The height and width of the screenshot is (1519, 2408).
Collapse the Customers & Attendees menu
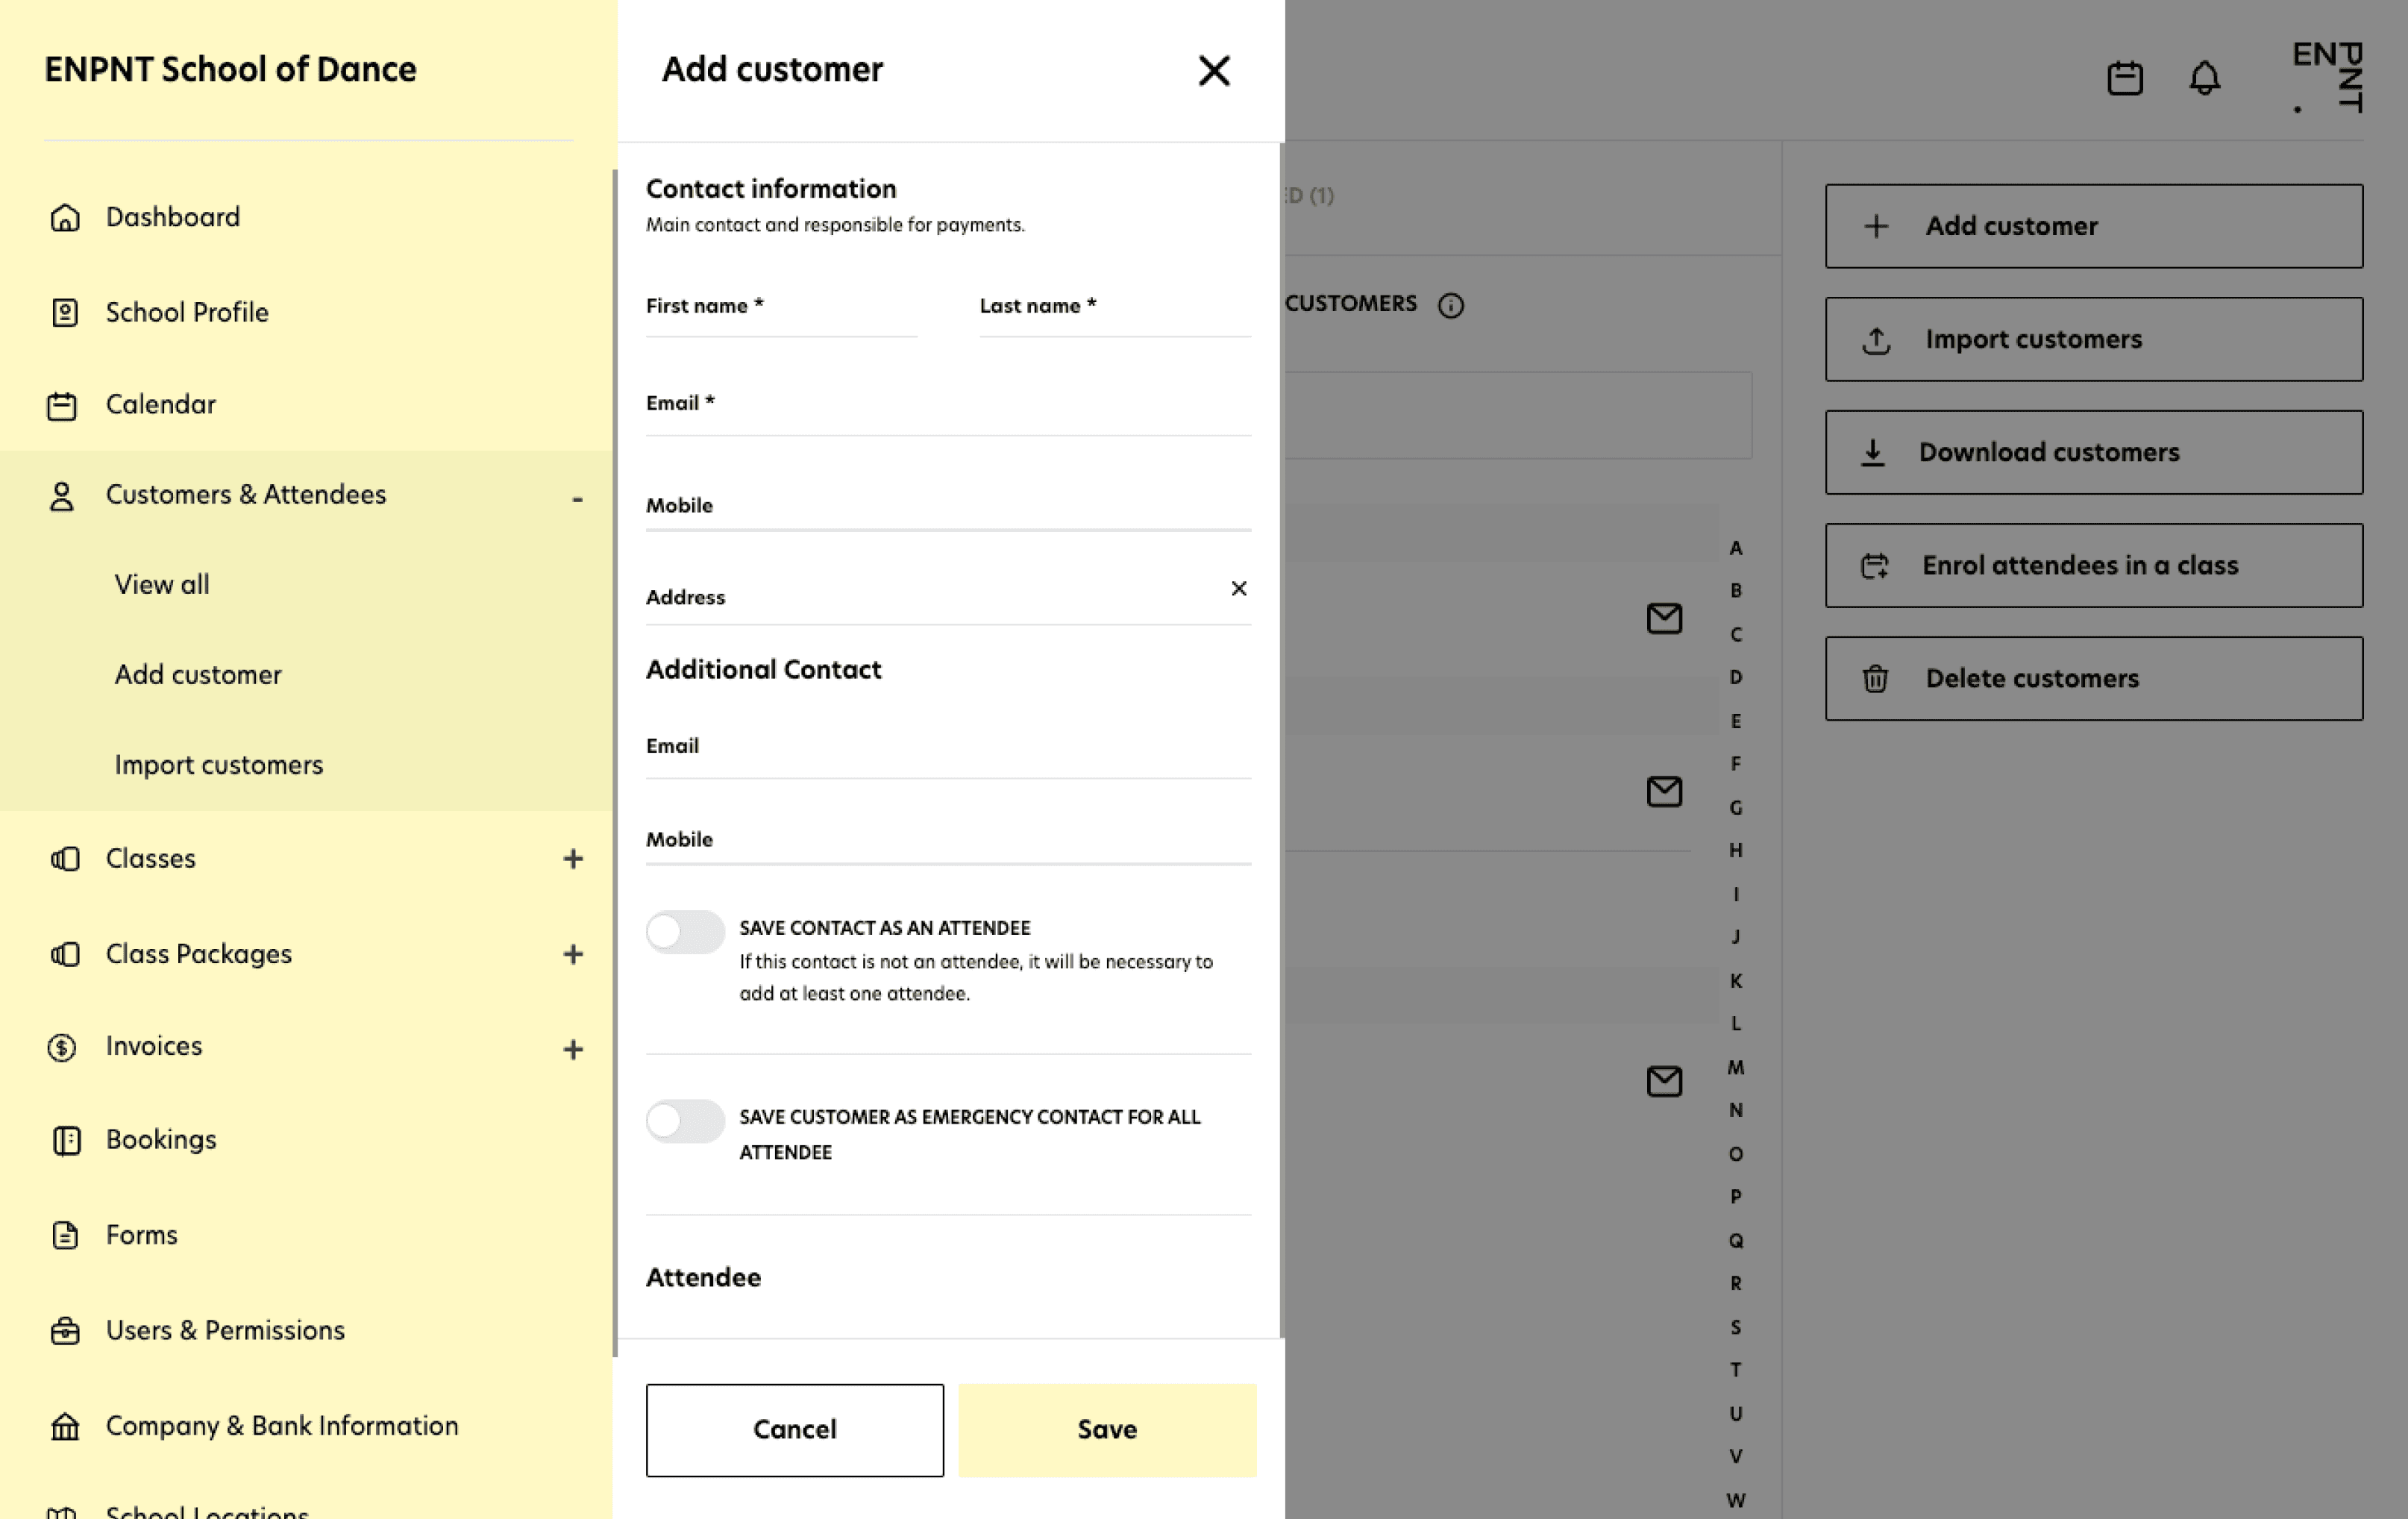577,498
